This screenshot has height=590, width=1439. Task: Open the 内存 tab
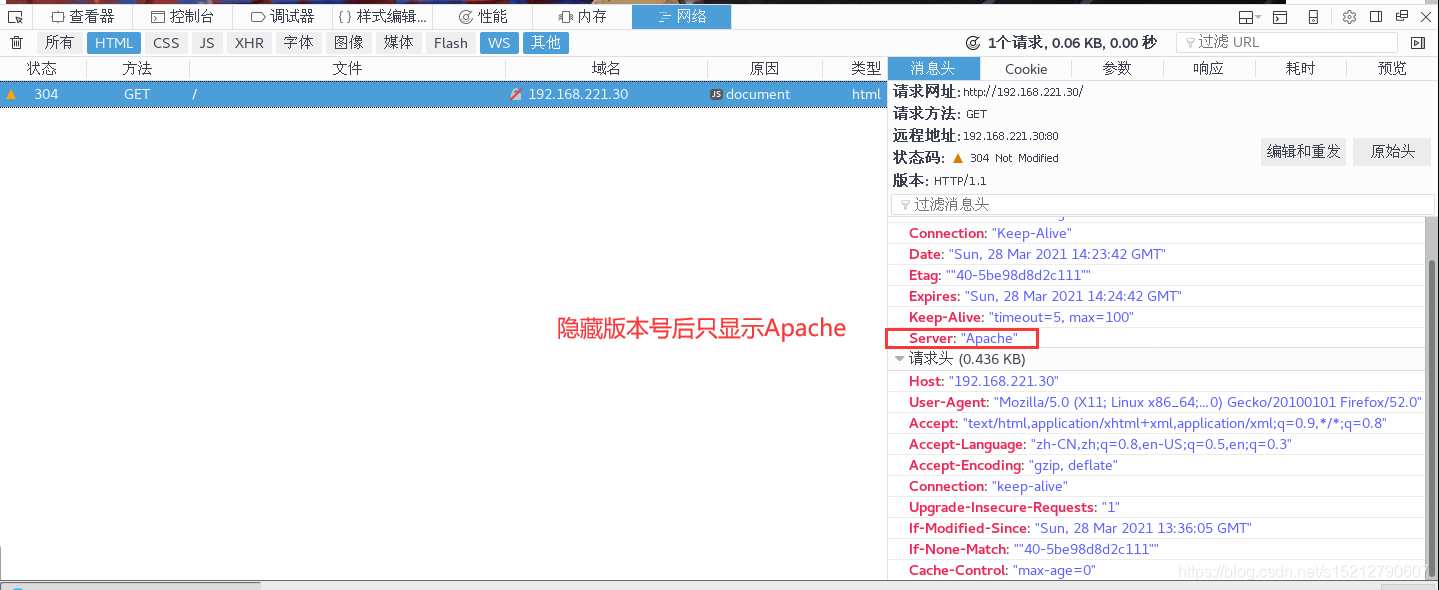(582, 17)
